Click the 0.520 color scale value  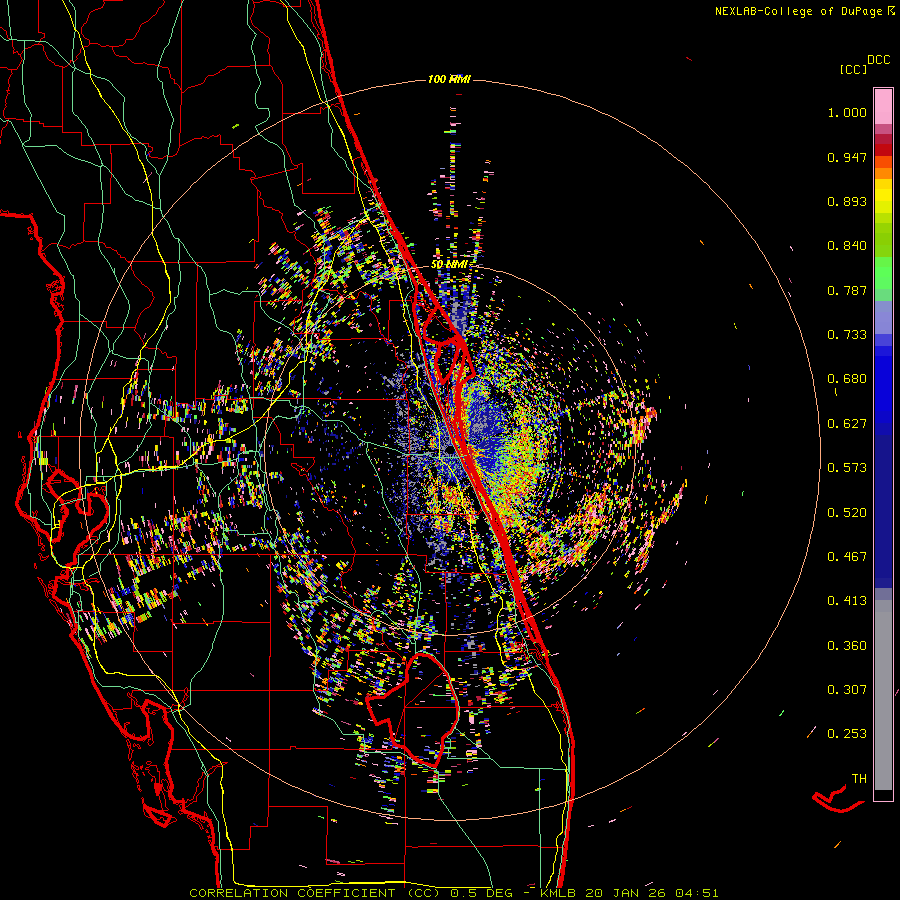pos(847,513)
